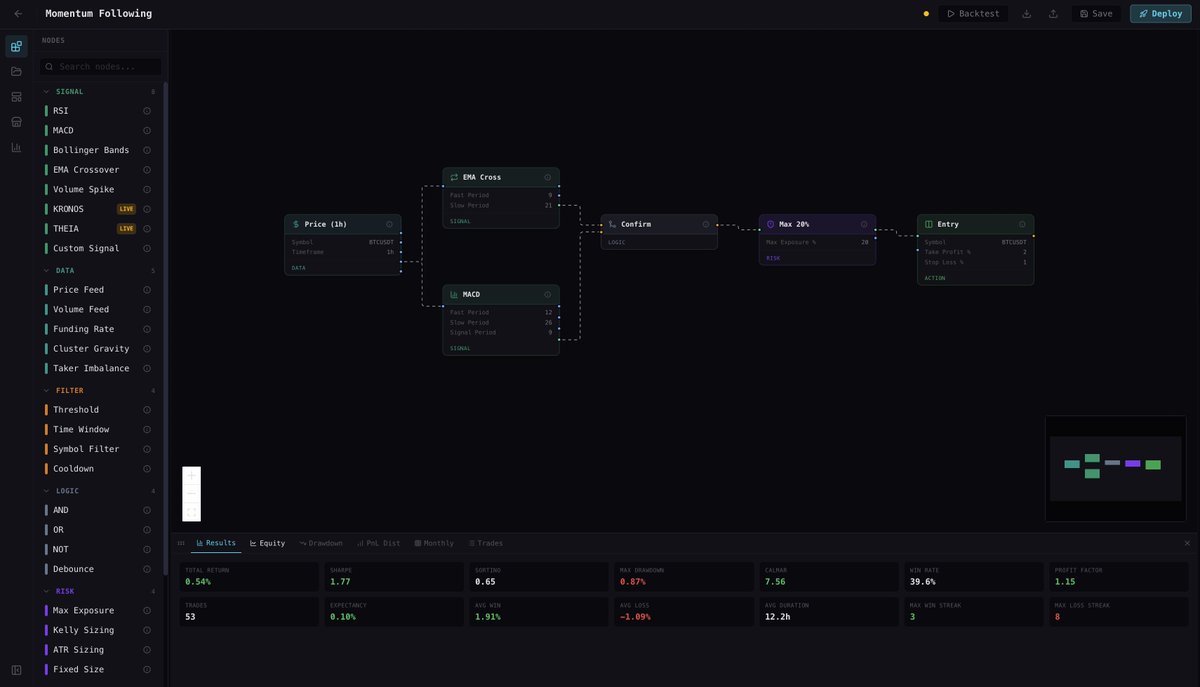Click the import icon in top toolbar

(x=1026, y=14)
